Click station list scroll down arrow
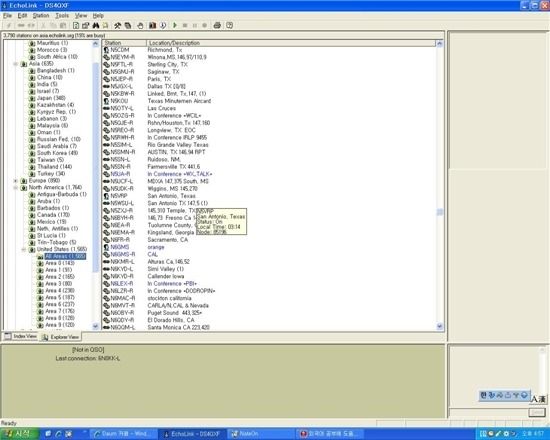The height and width of the screenshot is (440, 550). tap(440, 326)
